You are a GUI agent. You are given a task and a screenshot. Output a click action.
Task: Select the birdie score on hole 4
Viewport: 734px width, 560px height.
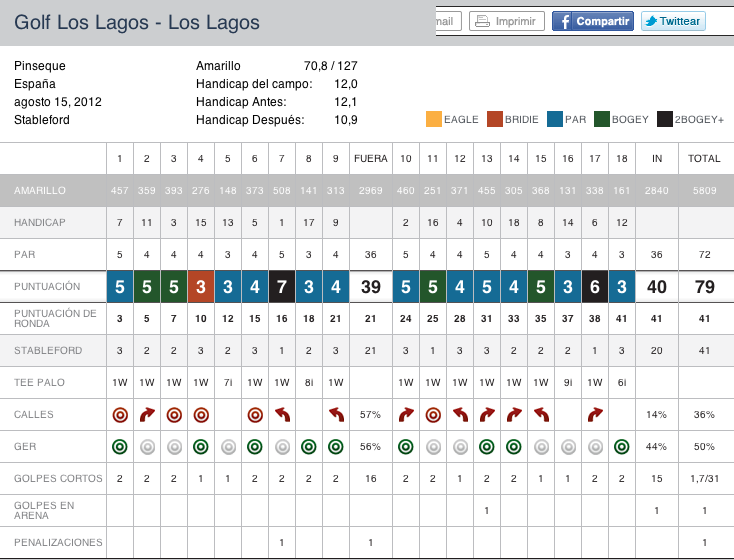click(x=201, y=287)
